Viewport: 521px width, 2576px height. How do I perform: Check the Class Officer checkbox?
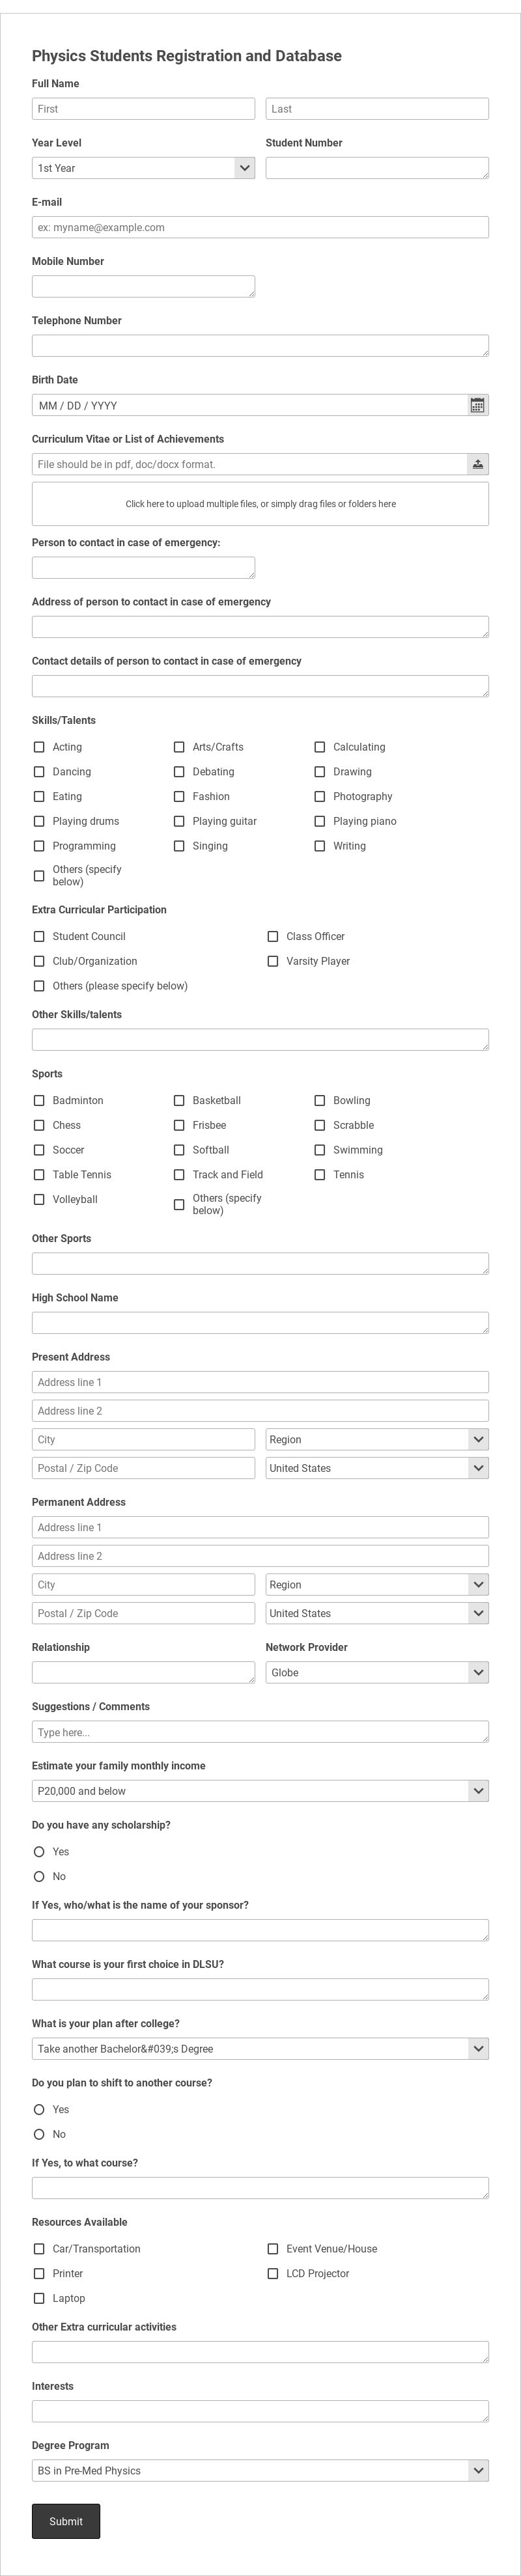273,937
